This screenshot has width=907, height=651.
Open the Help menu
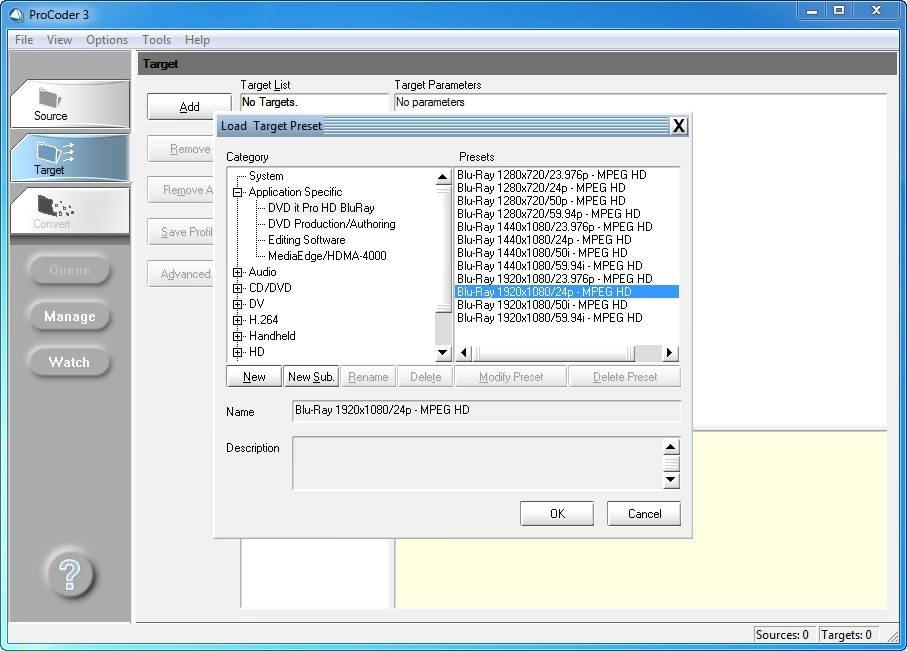coord(197,40)
